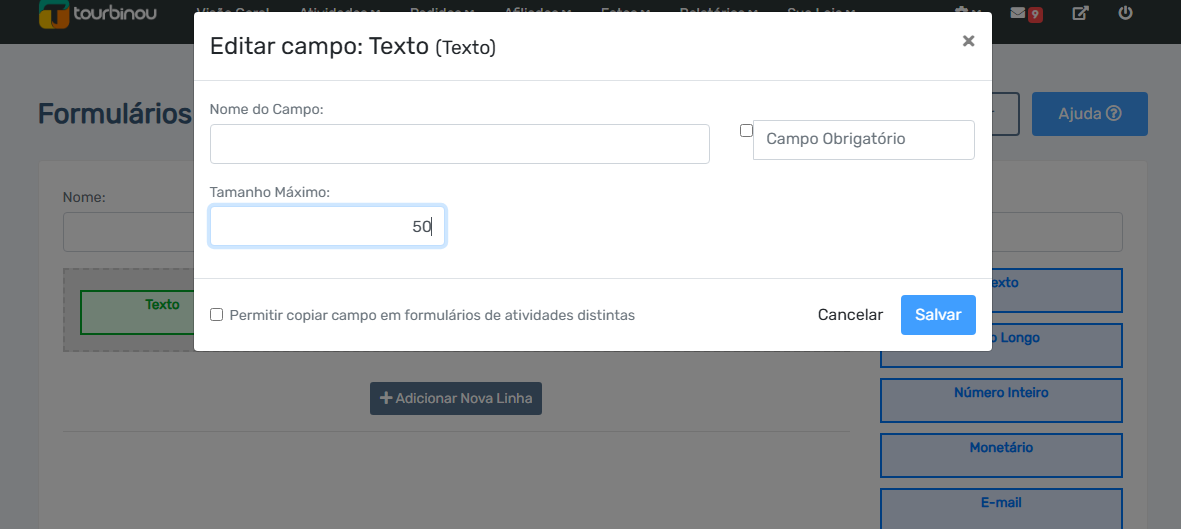Open the Sua Loja menu

821,11
